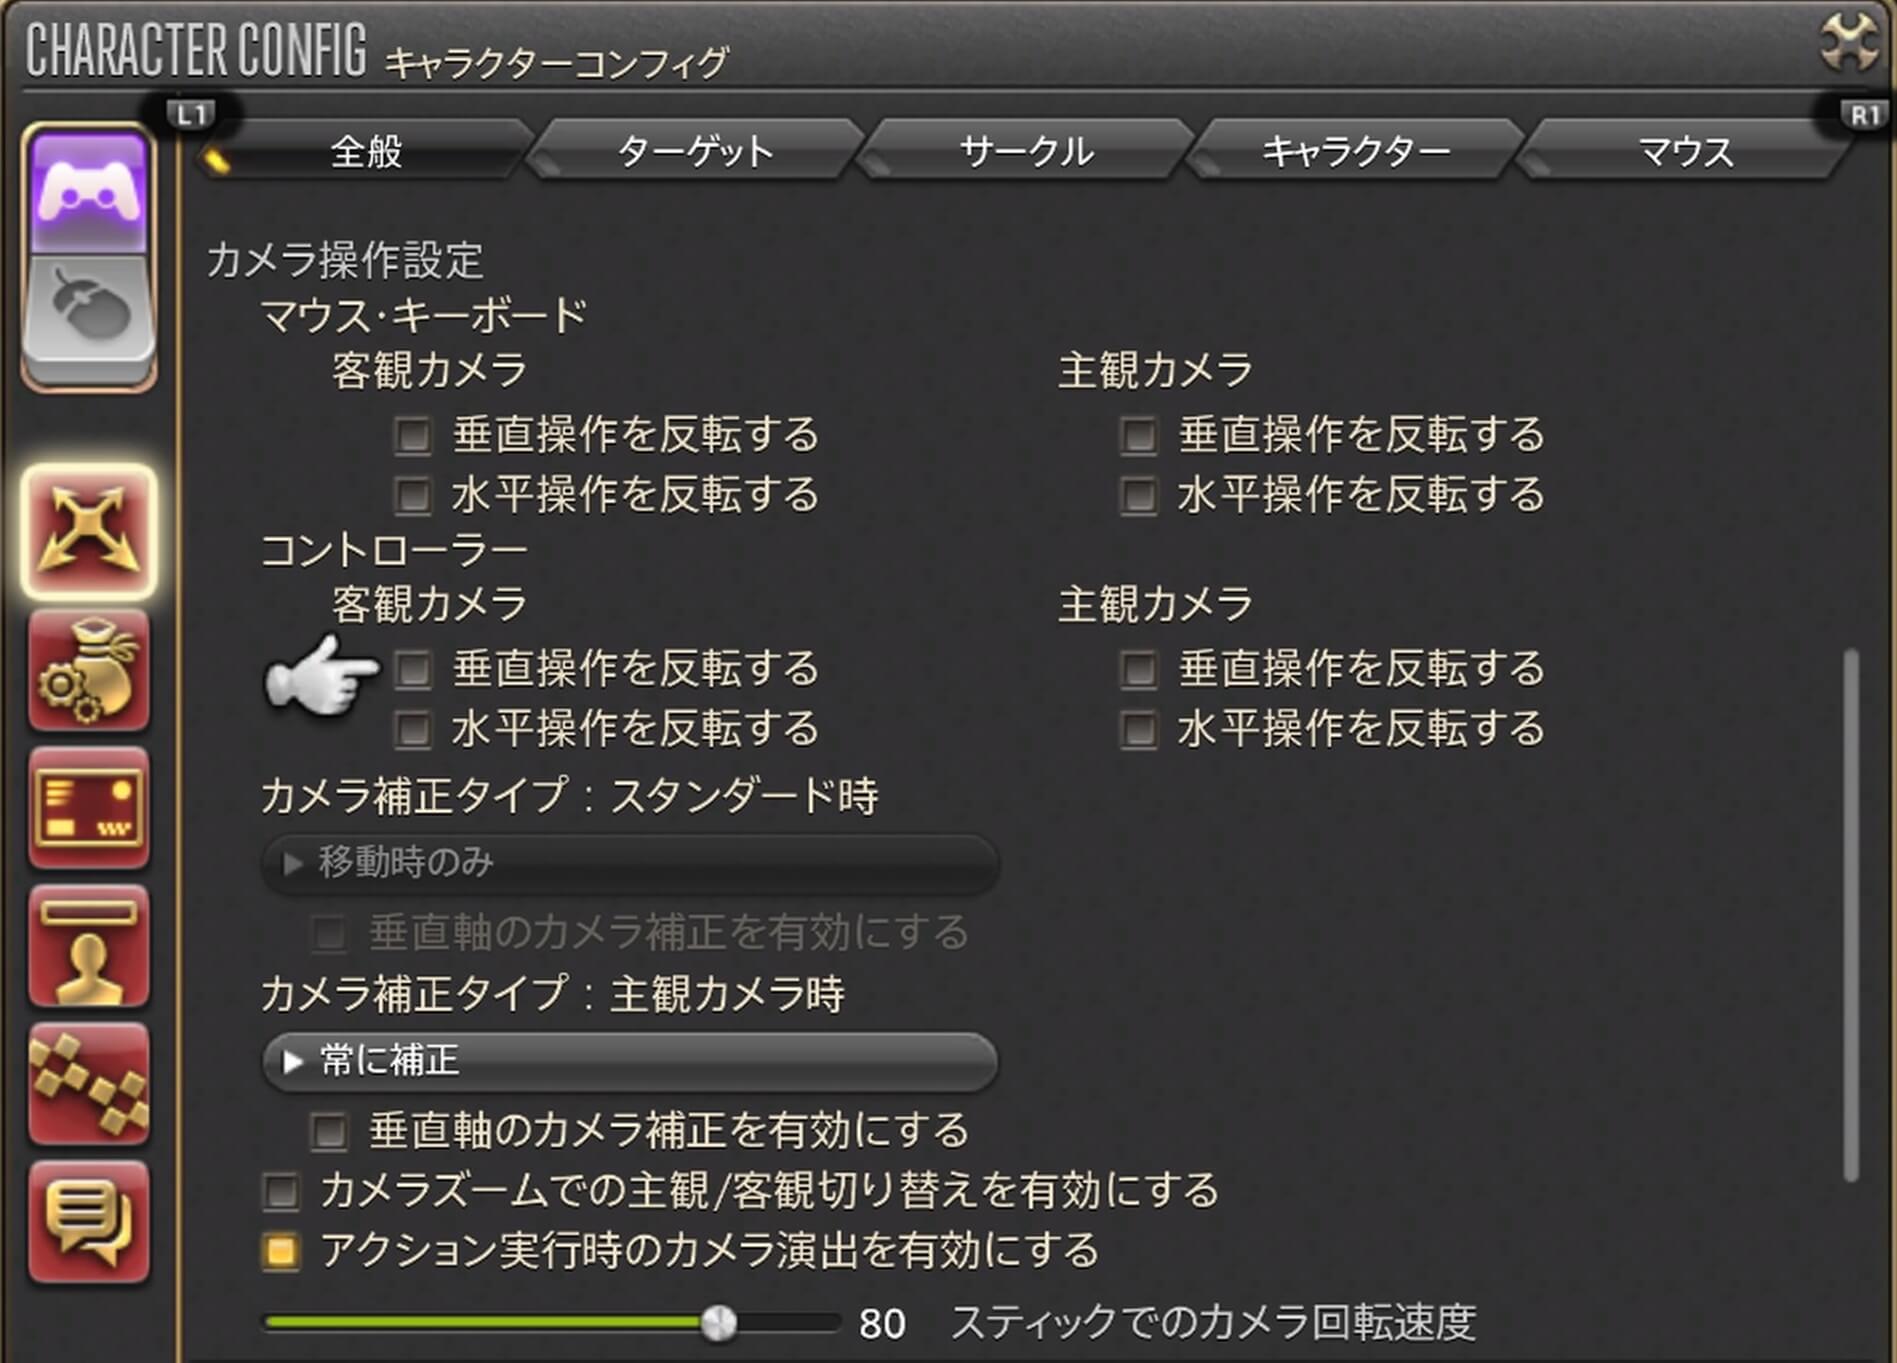Switch to the ターゲット tab
The height and width of the screenshot is (1363, 1897).
696,151
